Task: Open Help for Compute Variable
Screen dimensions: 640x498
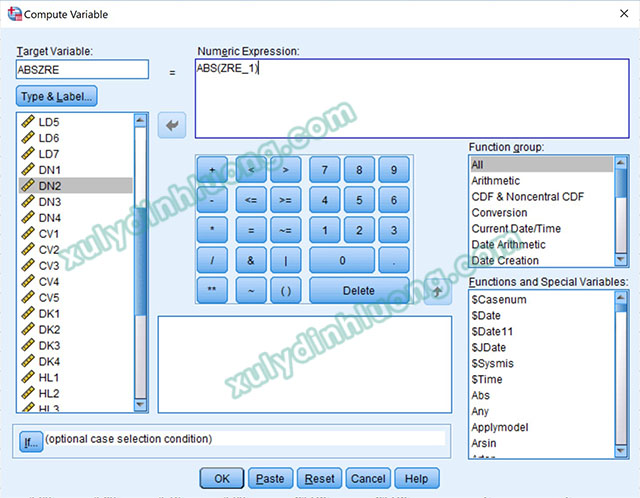Action: [417, 478]
